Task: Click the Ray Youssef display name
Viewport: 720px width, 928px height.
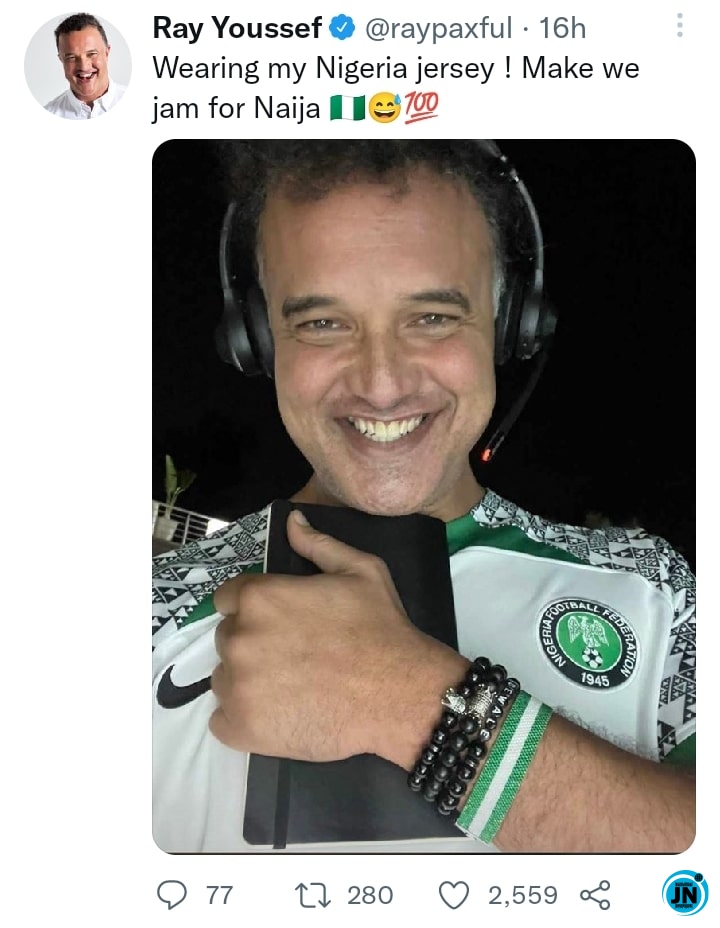Action: (237, 28)
